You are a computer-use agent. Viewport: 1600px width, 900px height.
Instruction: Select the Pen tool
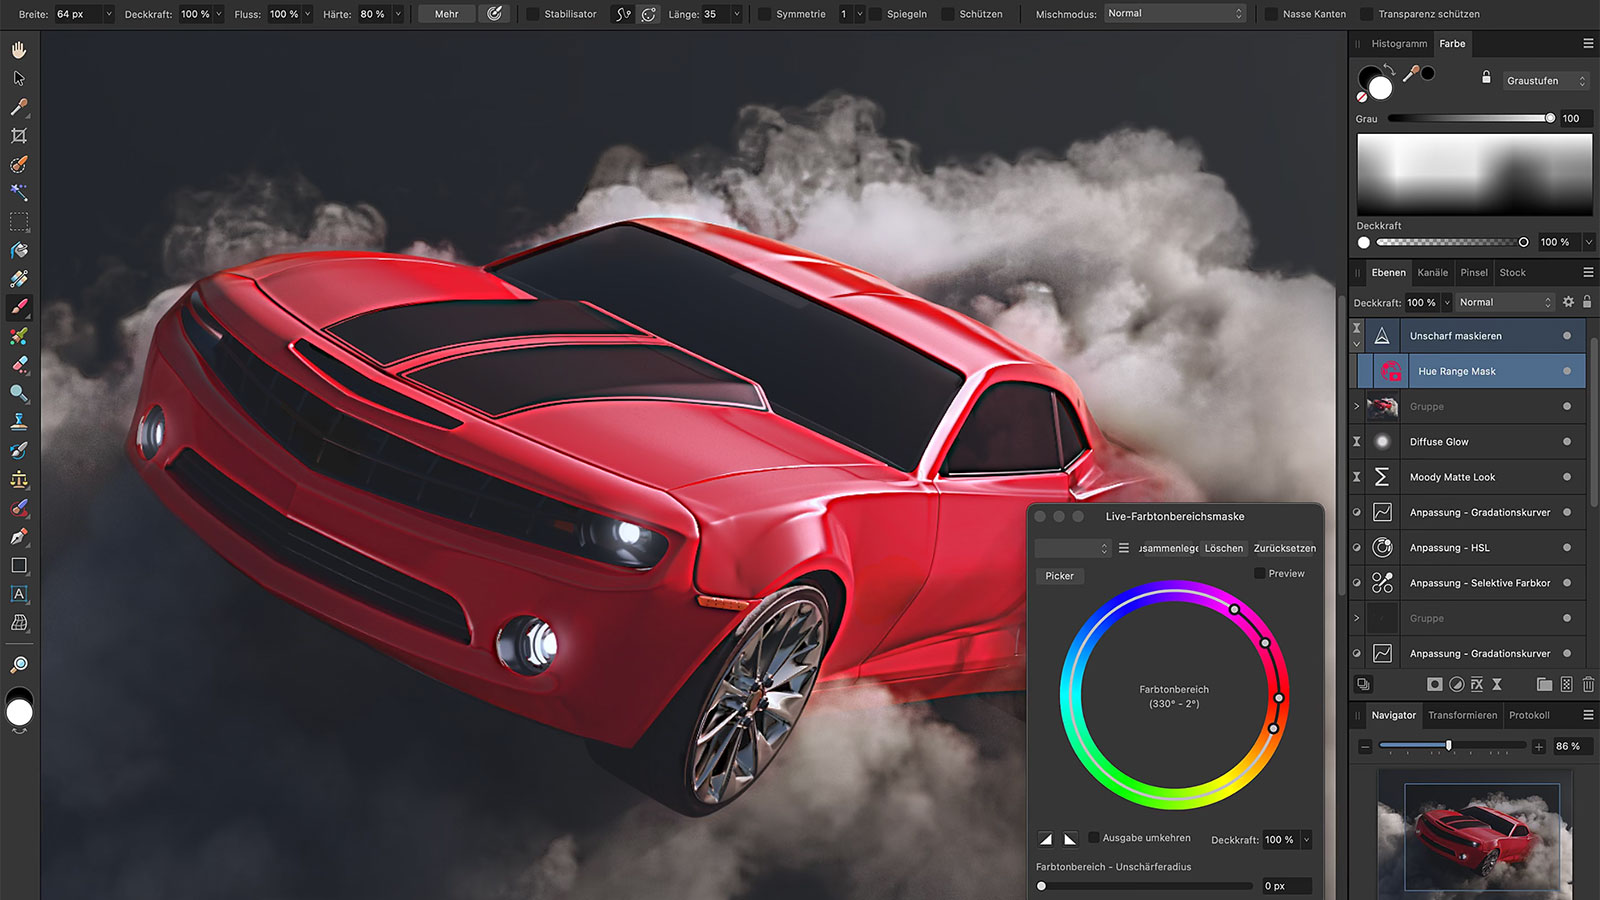(x=19, y=537)
